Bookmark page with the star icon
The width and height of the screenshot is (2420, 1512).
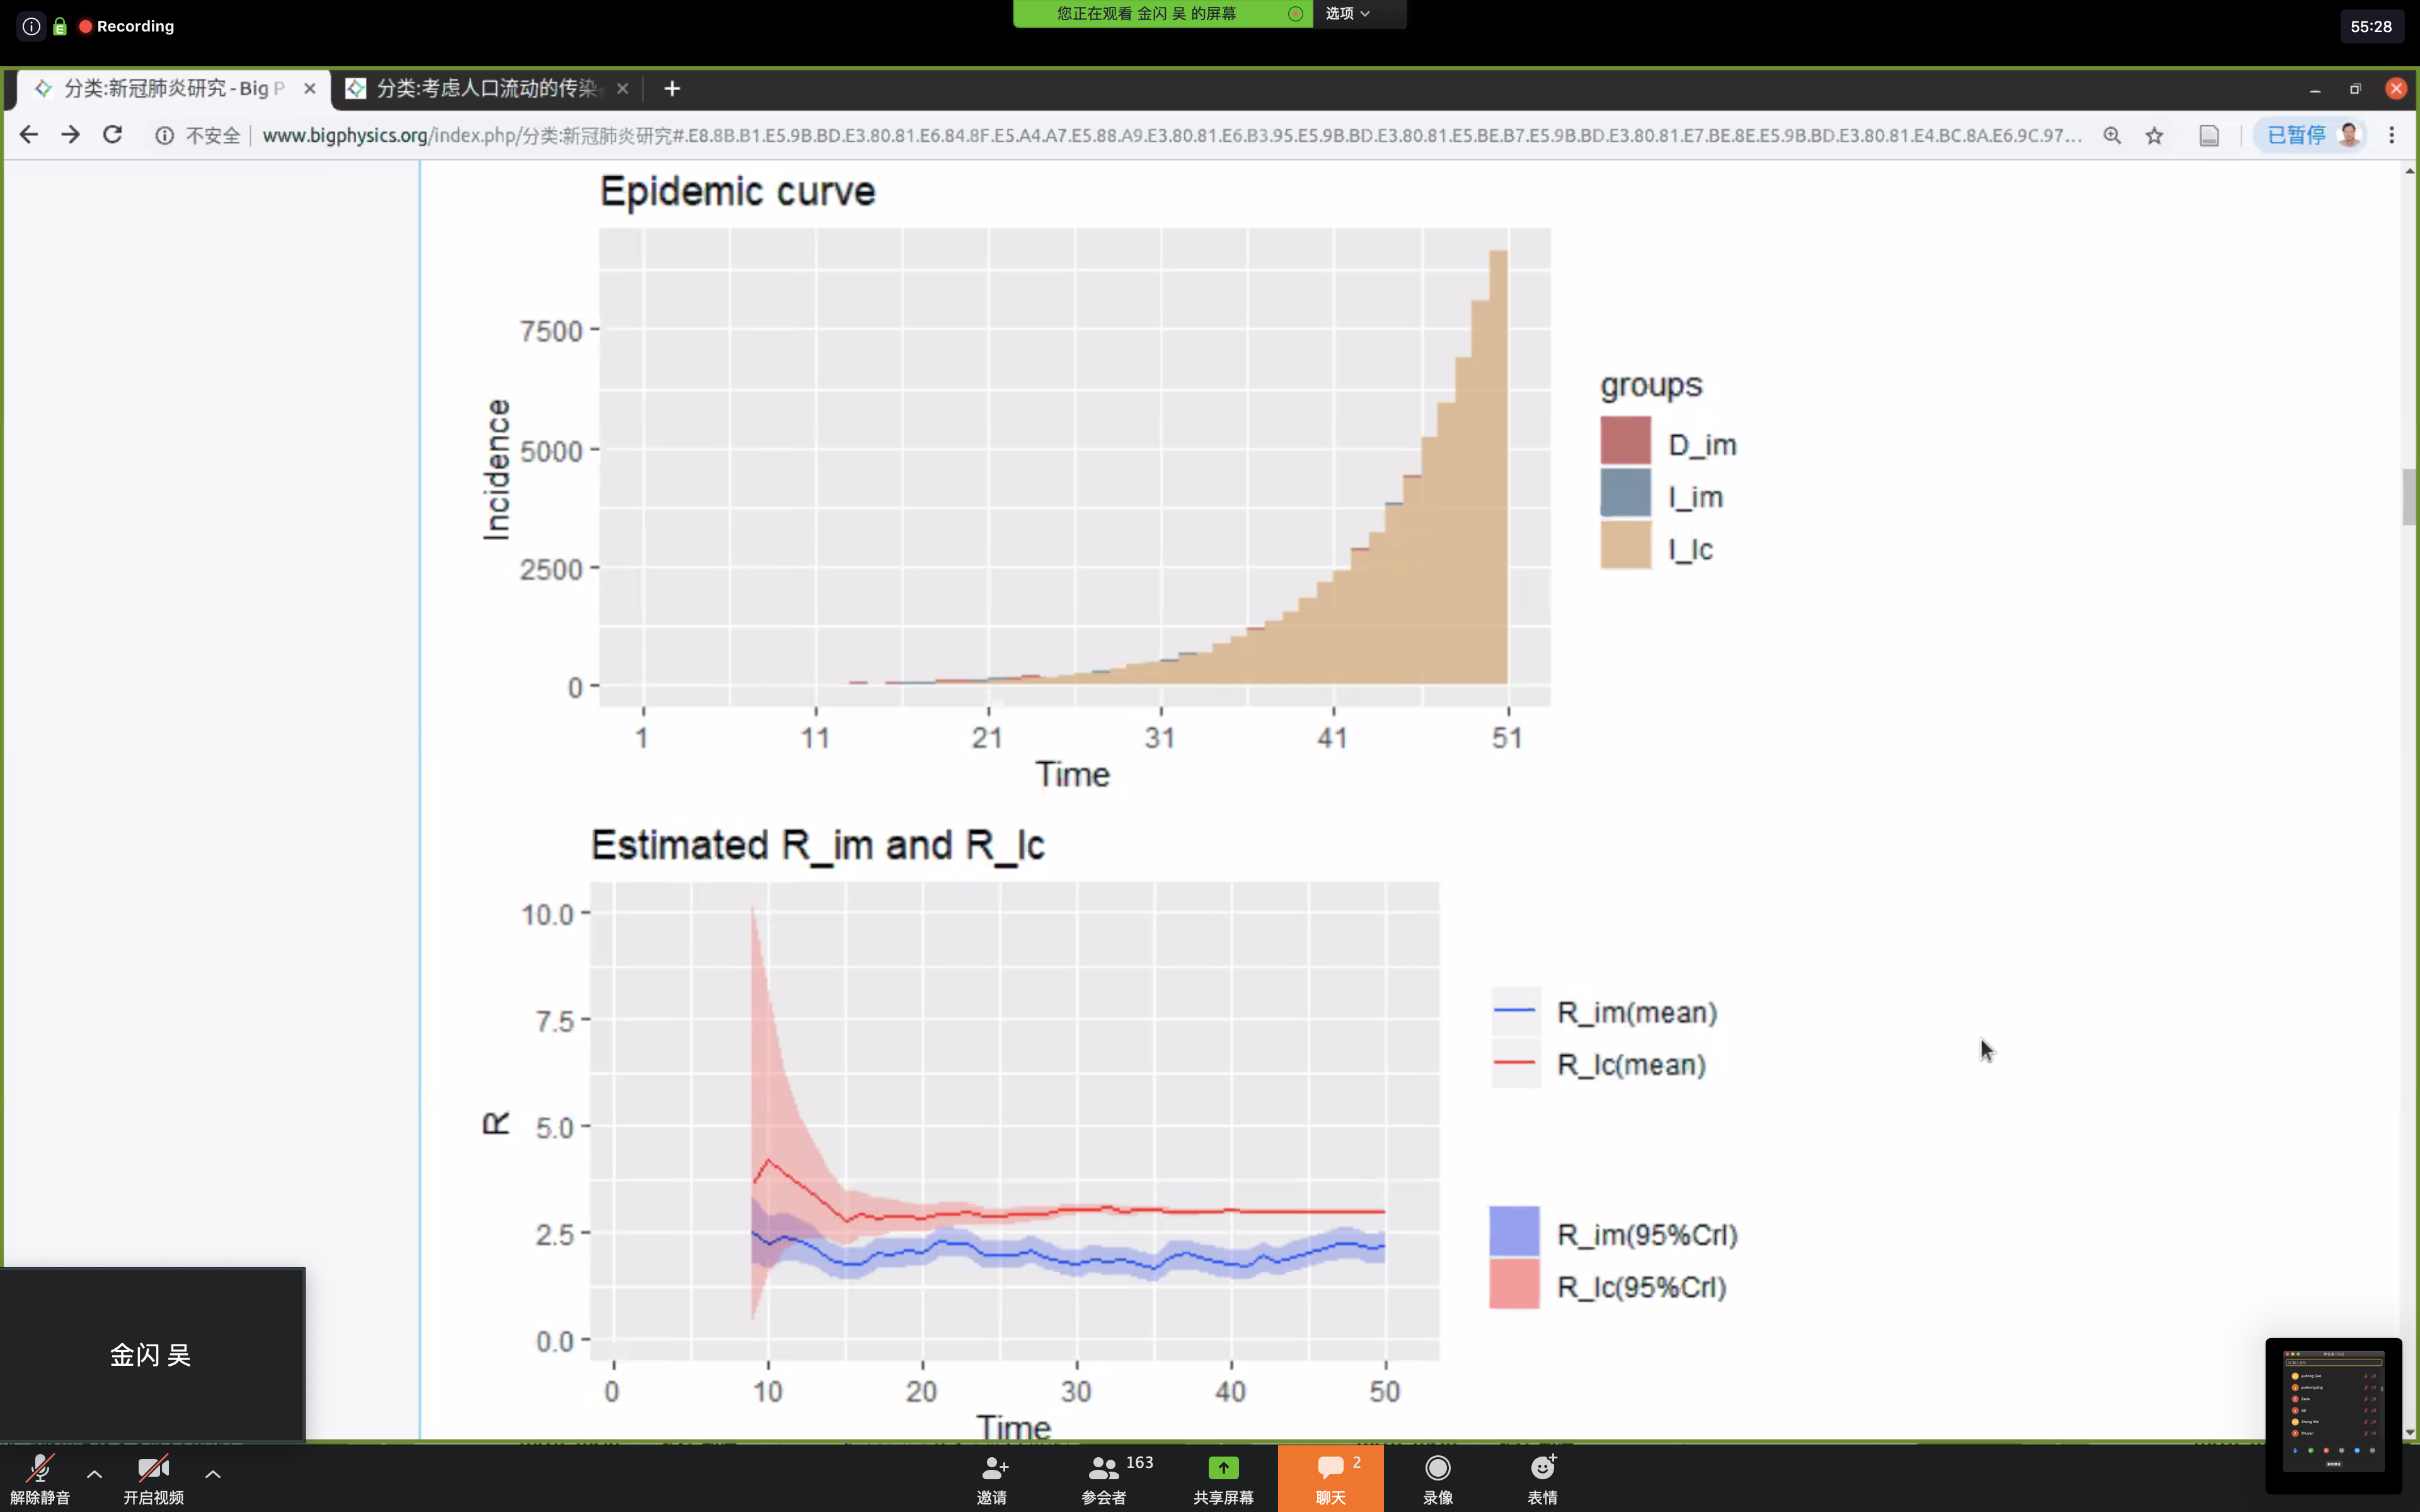click(2154, 136)
